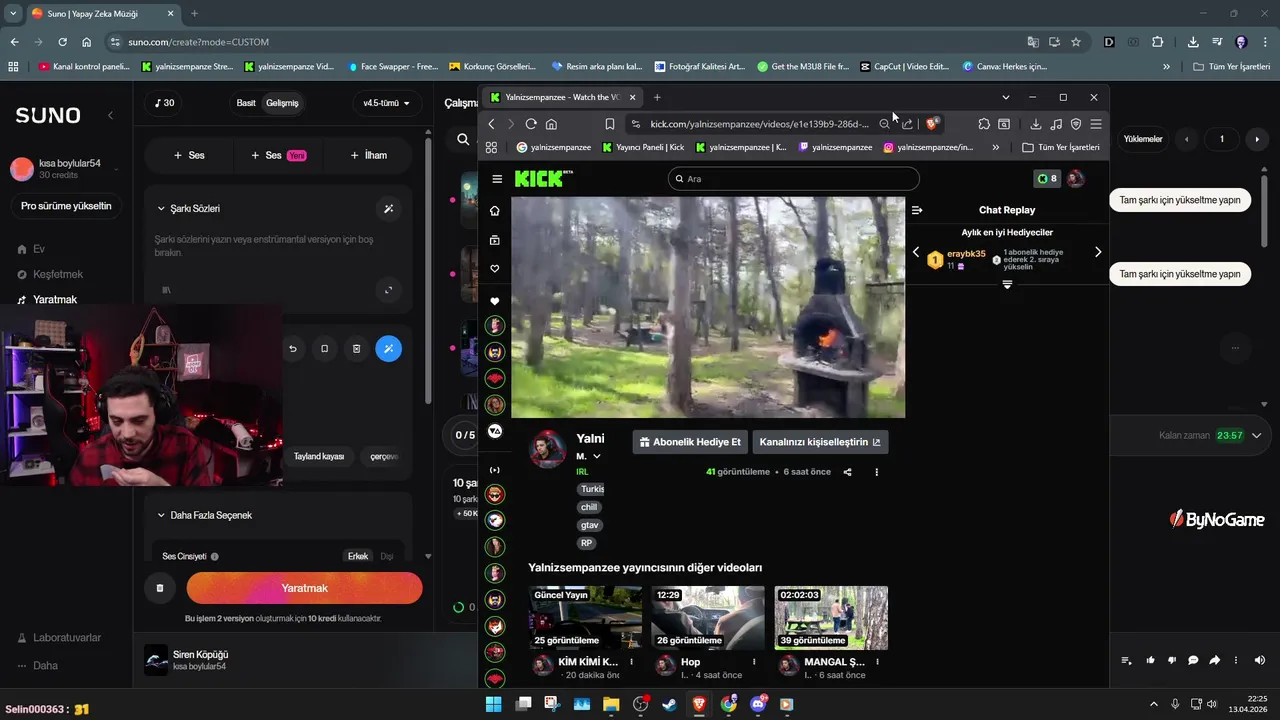Open MANGAL video thumbnail
Screen dimensions: 1280x720
click(831, 617)
